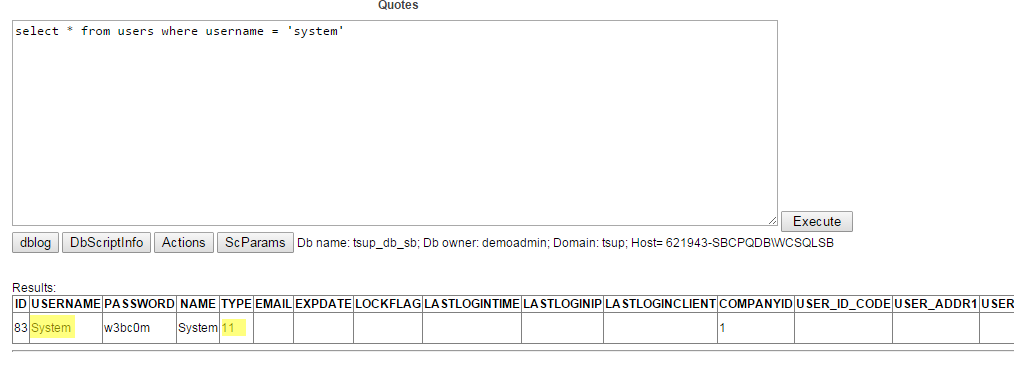Focus the SQL query text area
The height and width of the screenshot is (391, 1014).
coord(394,123)
